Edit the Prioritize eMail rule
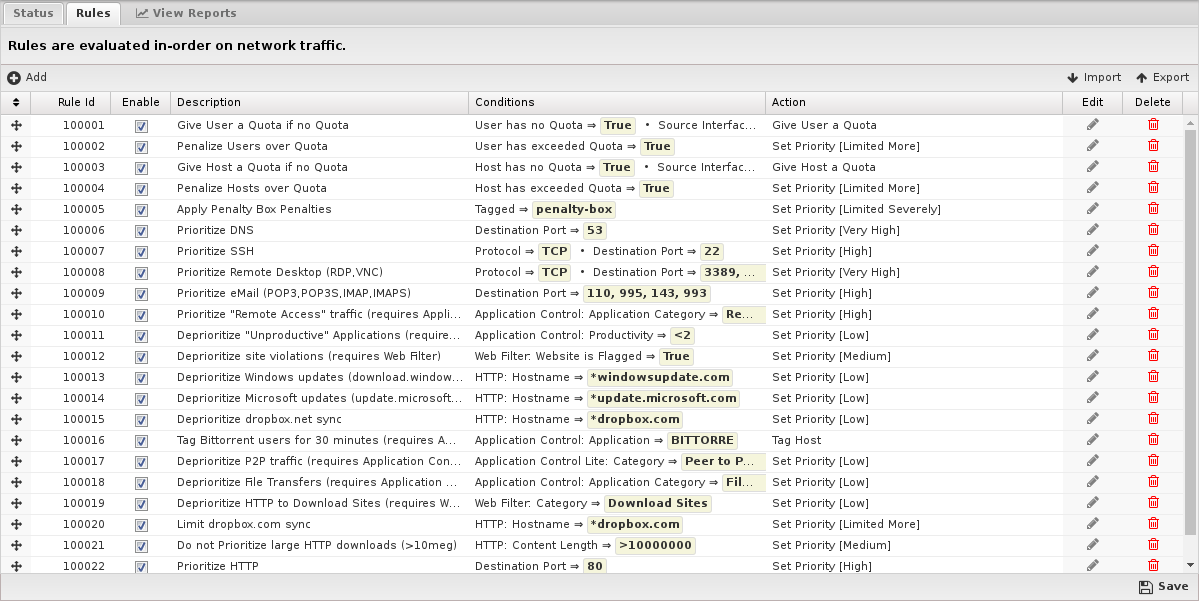The width and height of the screenshot is (1199, 601). [x=1092, y=292]
